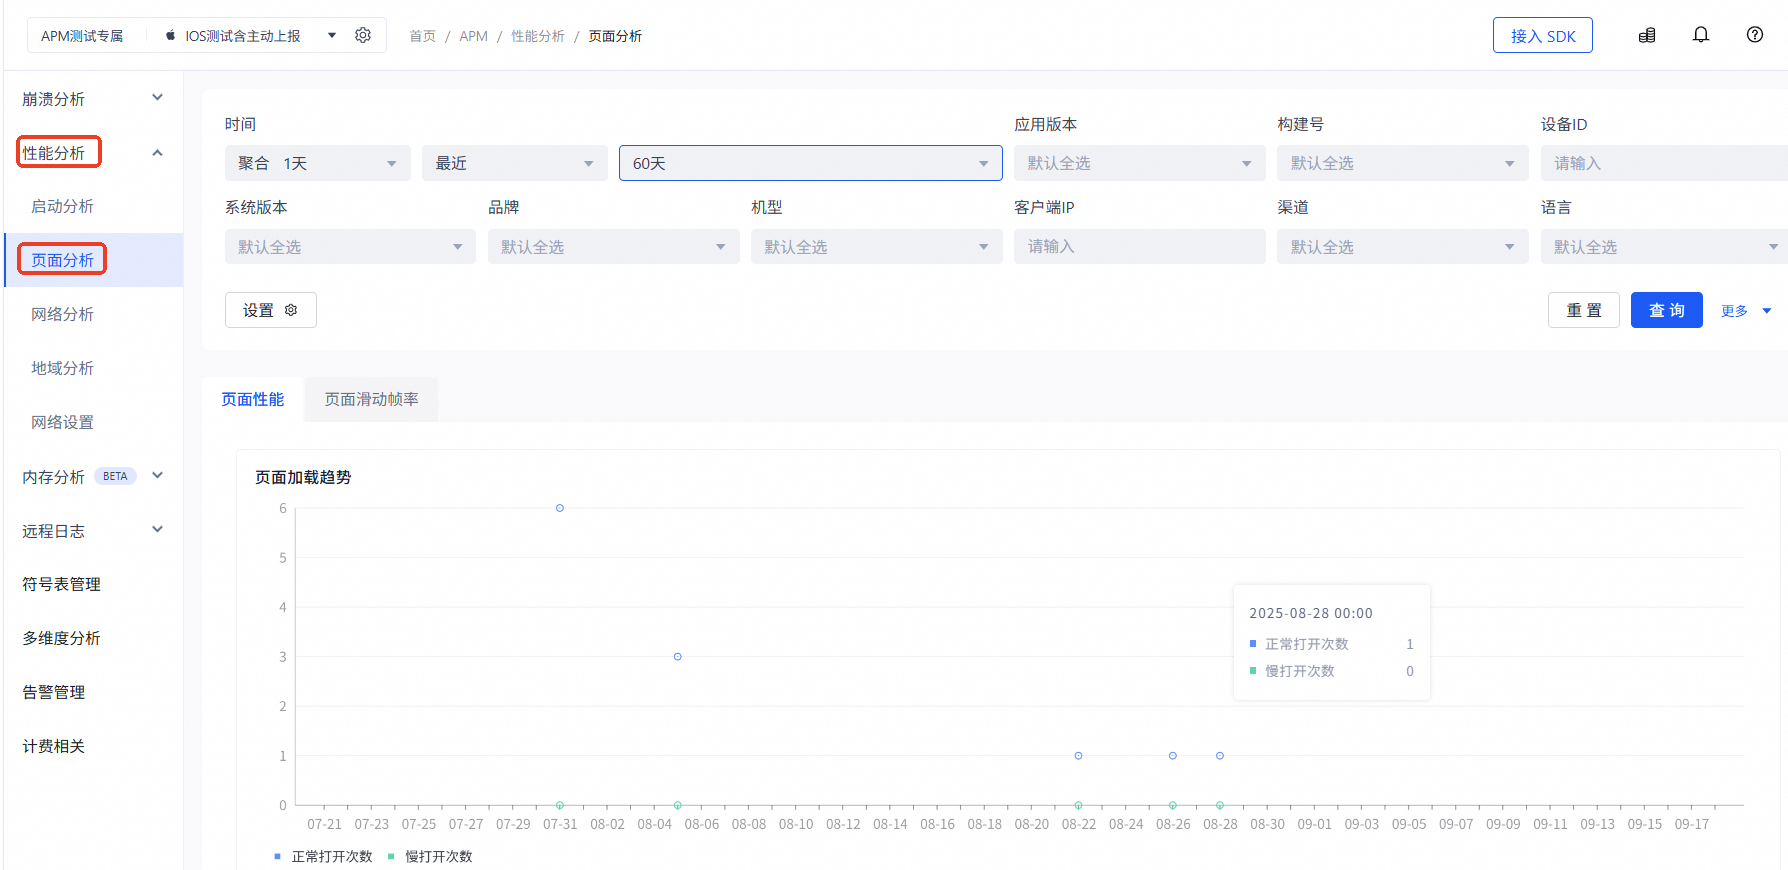The height and width of the screenshot is (870, 1788).
Task: Open the 构建号 dropdown
Action: click(1403, 163)
